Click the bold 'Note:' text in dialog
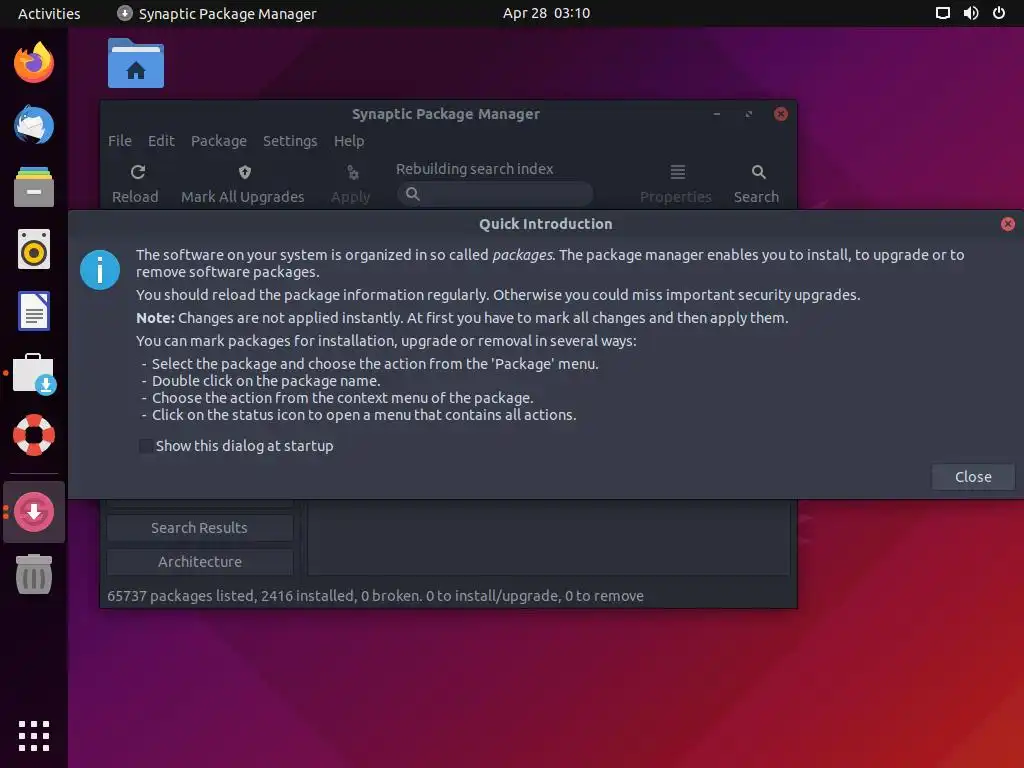 pyautogui.click(x=155, y=318)
